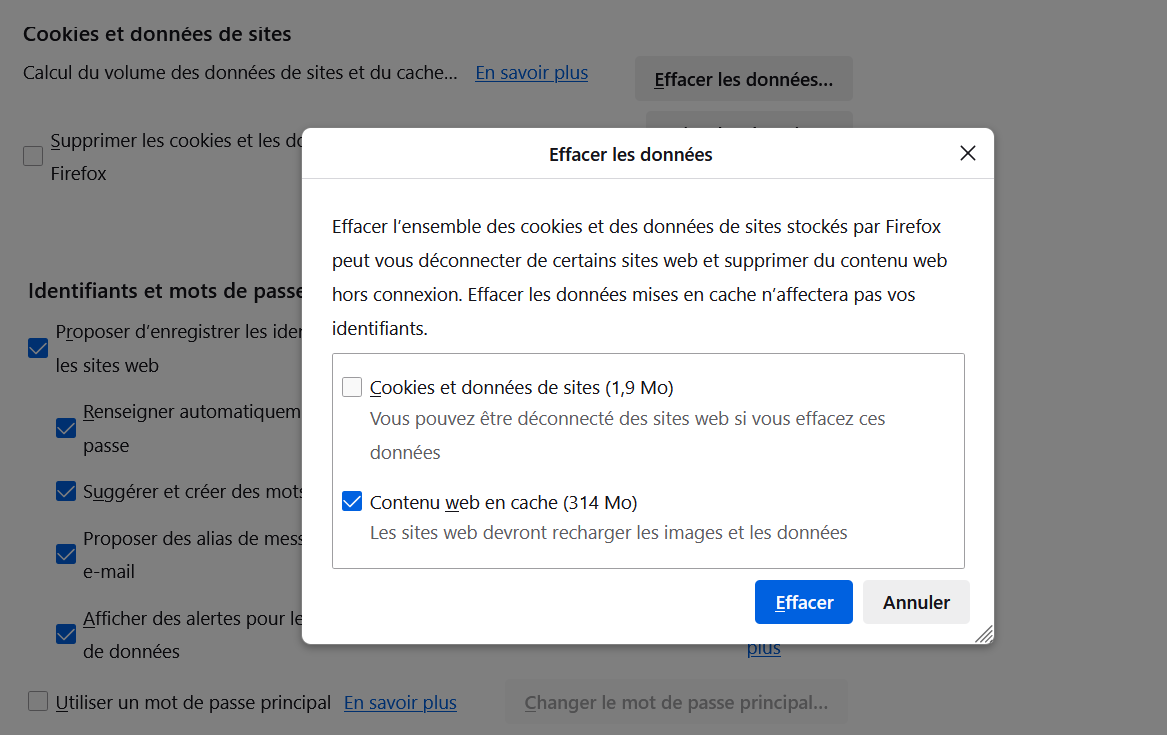The height and width of the screenshot is (735, 1167).
Task: Enable the "Cookies et données de sites" checkbox
Action: [352, 386]
